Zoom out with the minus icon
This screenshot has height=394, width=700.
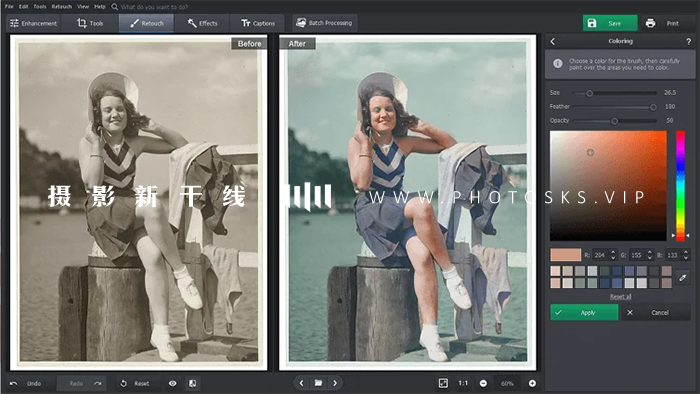click(x=483, y=383)
